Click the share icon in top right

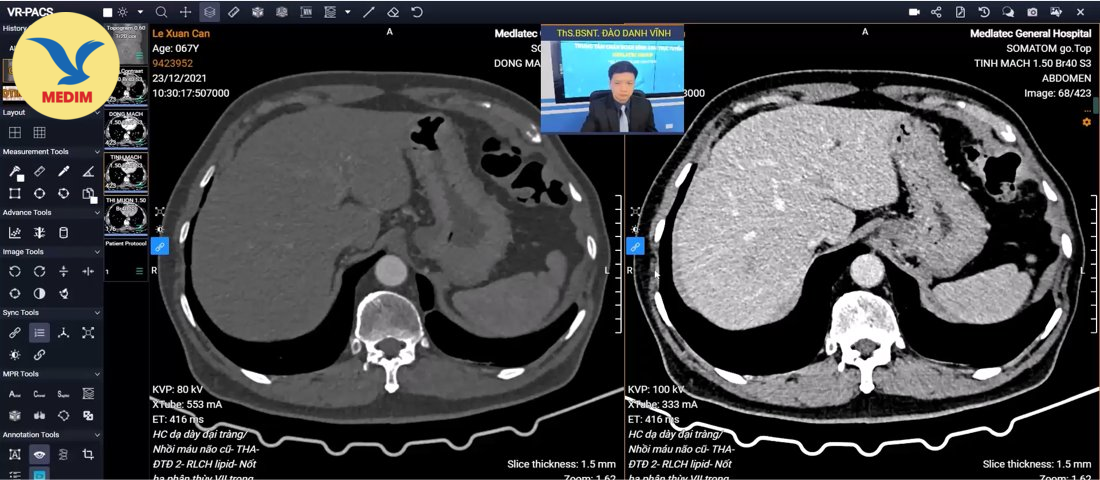pos(936,12)
